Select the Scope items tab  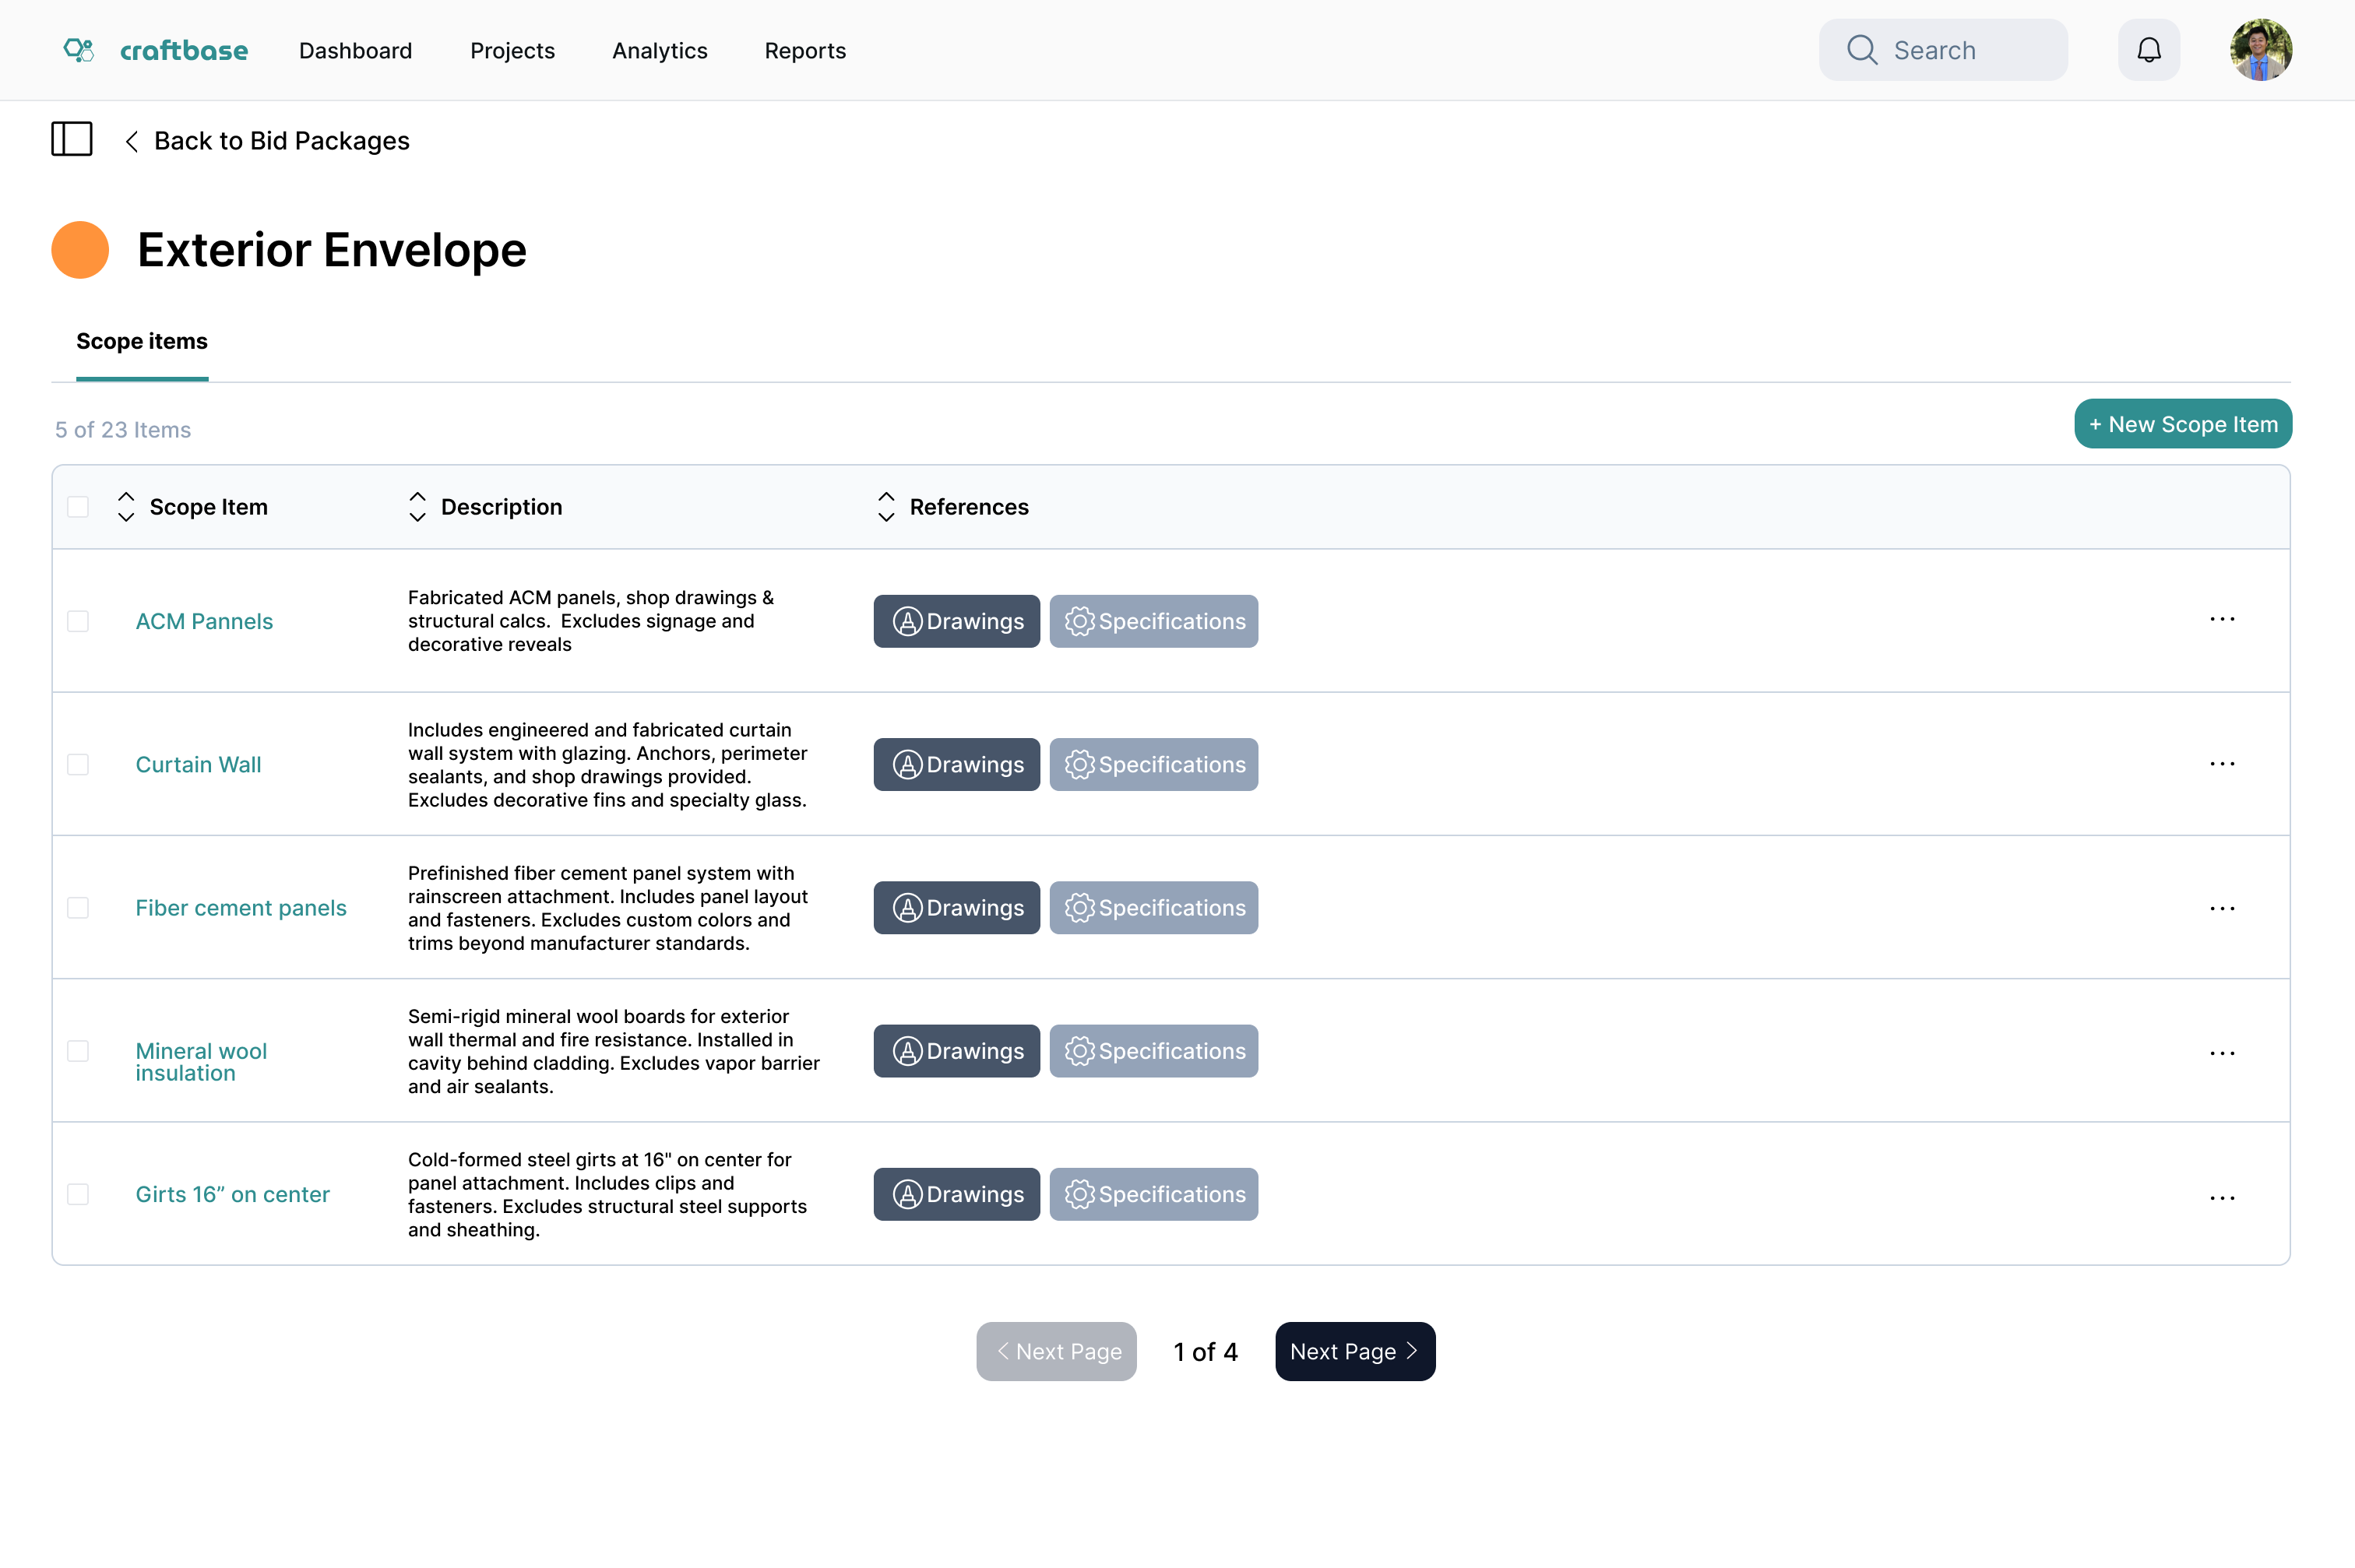(x=142, y=342)
